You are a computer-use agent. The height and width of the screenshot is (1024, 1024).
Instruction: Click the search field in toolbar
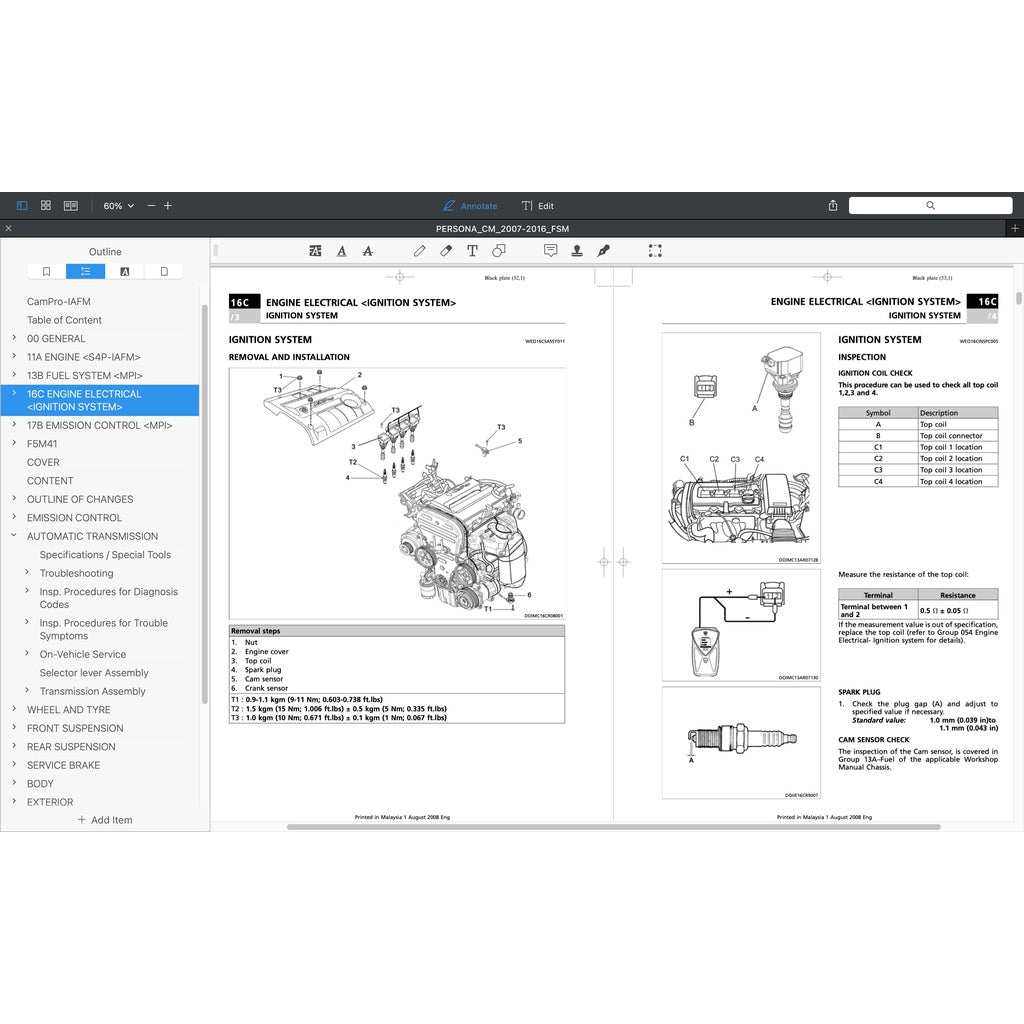pyautogui.click(x=930, y=205)
